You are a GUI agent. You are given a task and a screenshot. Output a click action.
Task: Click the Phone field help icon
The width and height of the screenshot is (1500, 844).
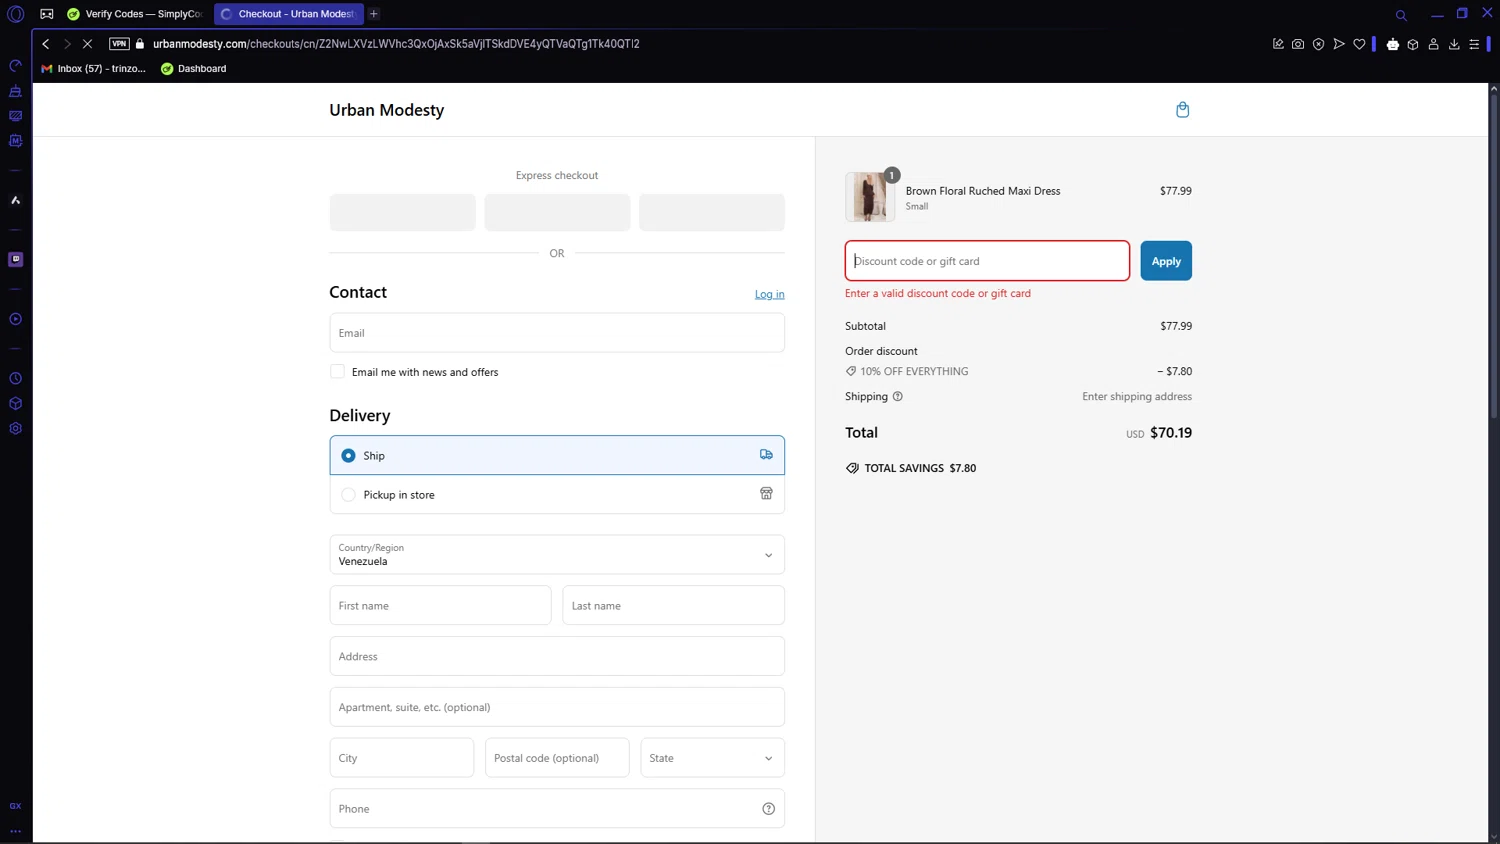768,809
